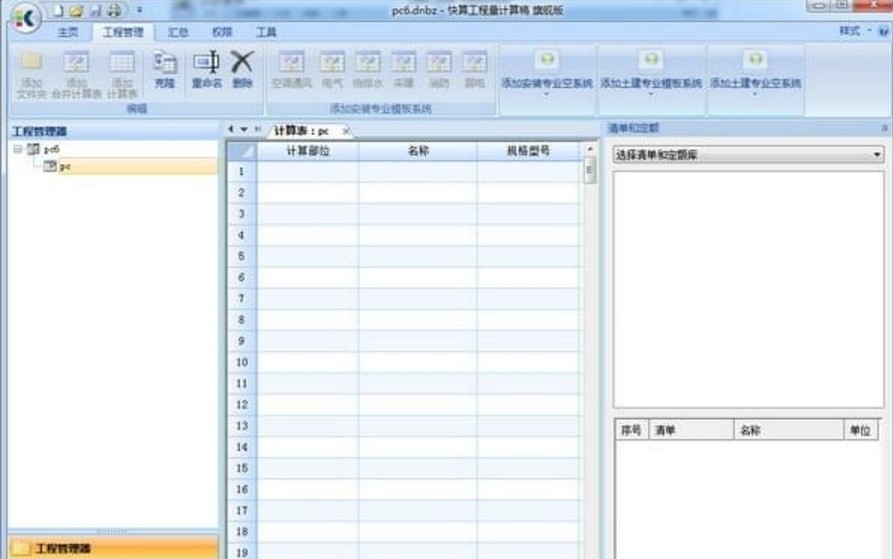This screenshot has height=559, width=893.
Task: Add the 空调通风 template system
Action: 292,69
